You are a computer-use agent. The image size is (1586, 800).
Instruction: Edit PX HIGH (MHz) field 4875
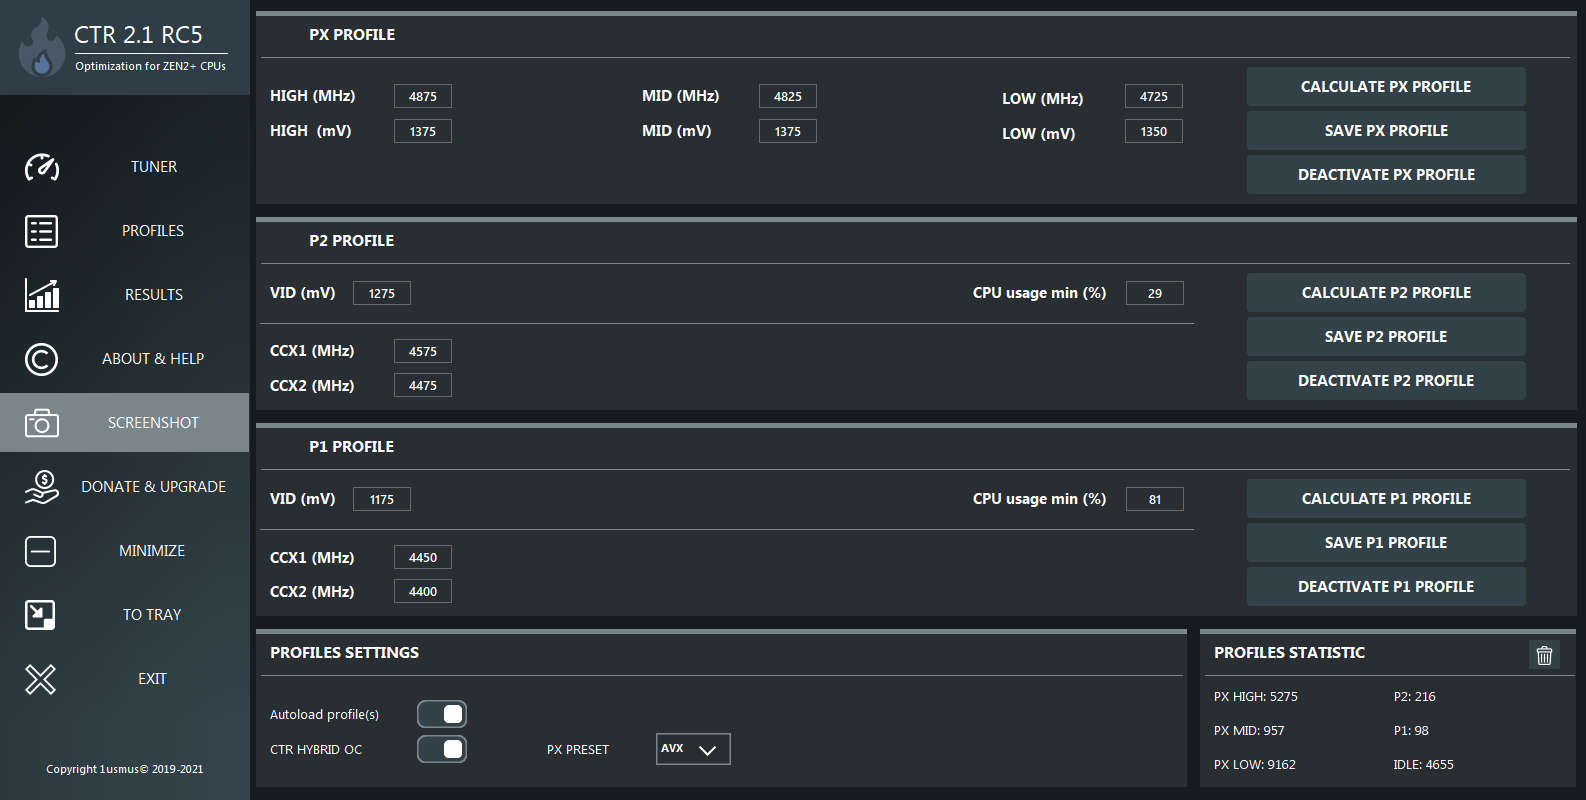tap(423, 96)
